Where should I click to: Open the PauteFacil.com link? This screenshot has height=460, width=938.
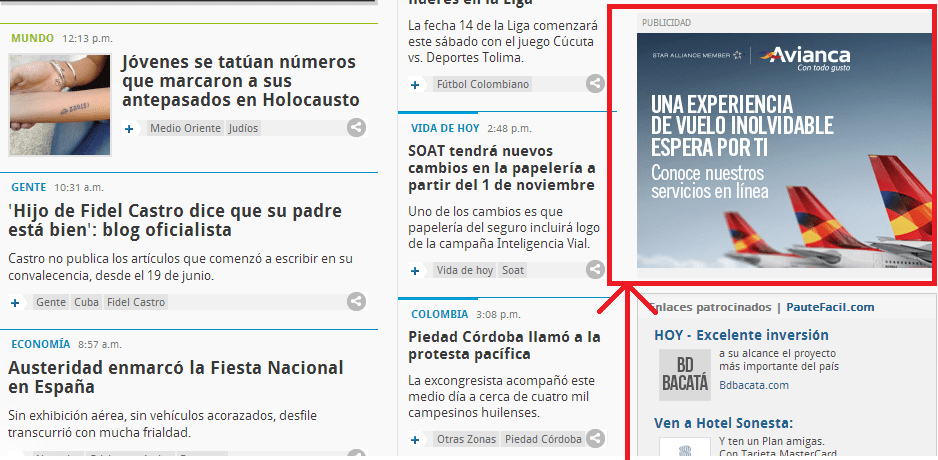[x=830, y=307]
